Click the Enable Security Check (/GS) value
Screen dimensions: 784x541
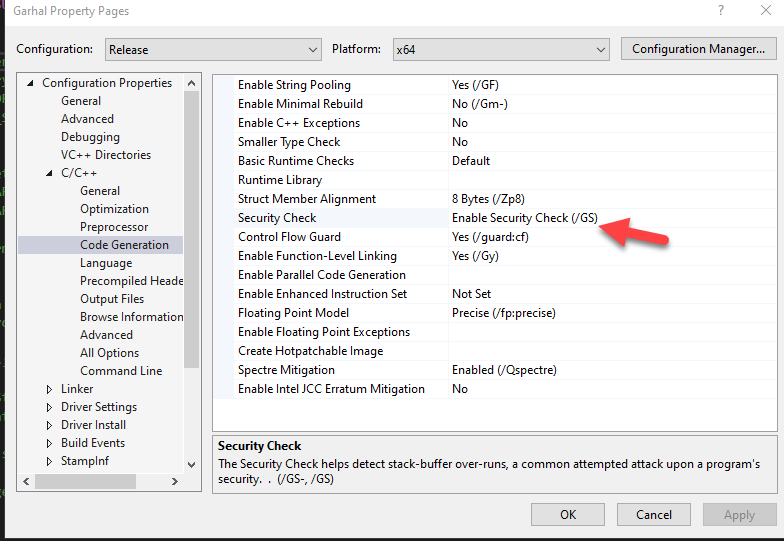click(x=524, y=218)
